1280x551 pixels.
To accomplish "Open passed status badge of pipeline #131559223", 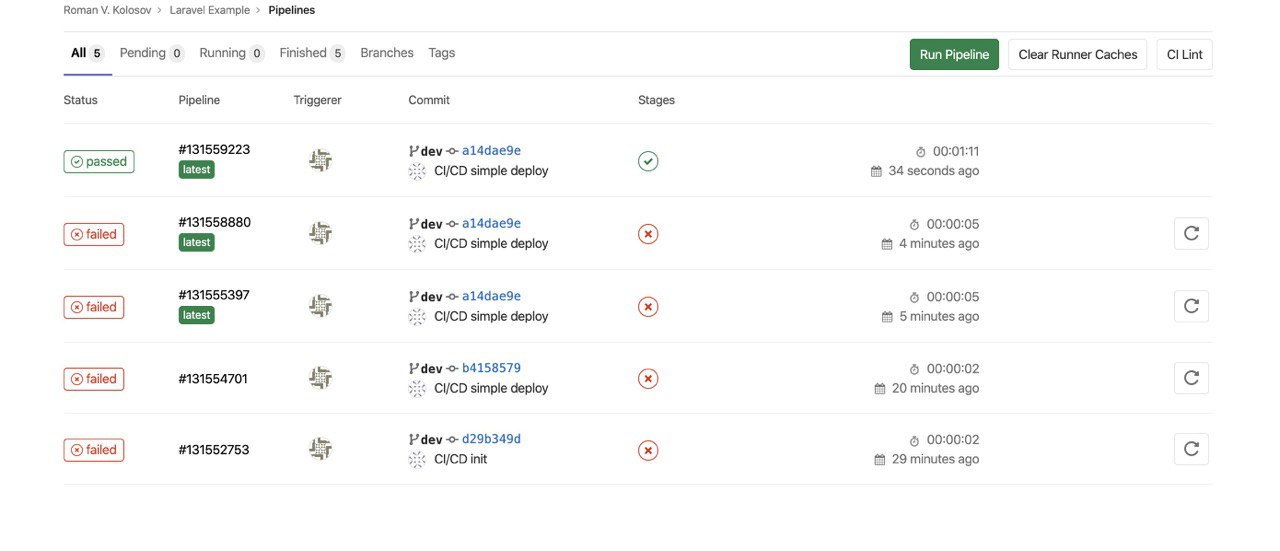I will (x=99, y=161).
